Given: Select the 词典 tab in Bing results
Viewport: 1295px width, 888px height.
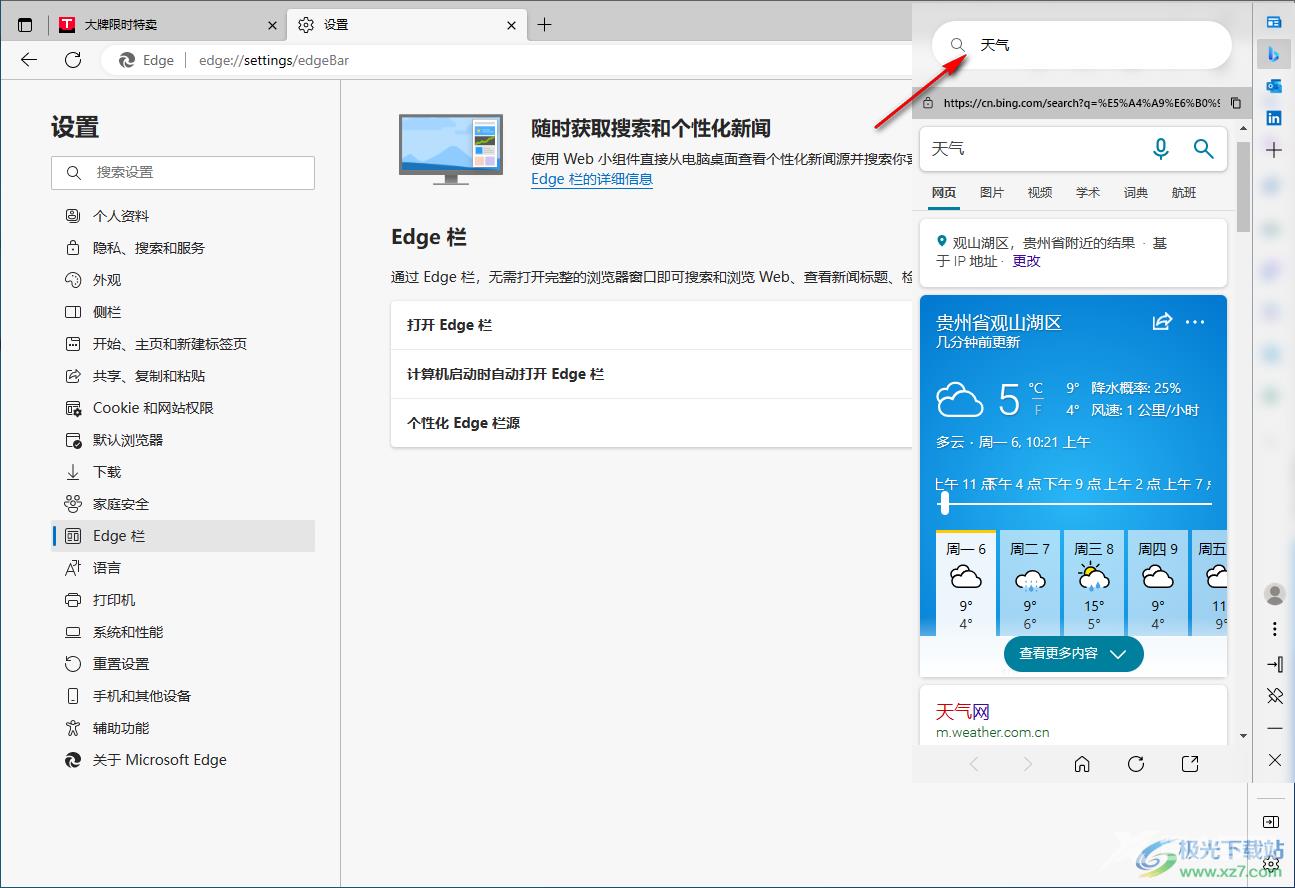Looking at the screenshot, I should pos(1136,193).
